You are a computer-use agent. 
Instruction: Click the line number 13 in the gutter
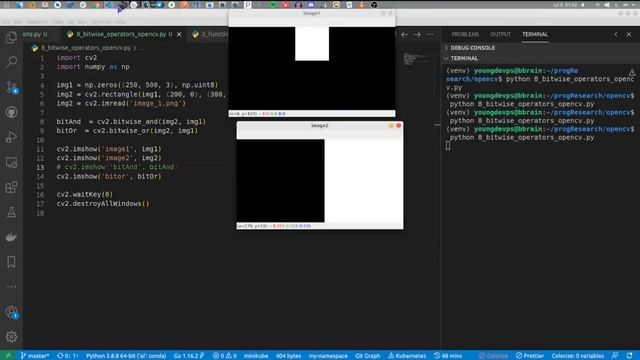coord(40,167)
